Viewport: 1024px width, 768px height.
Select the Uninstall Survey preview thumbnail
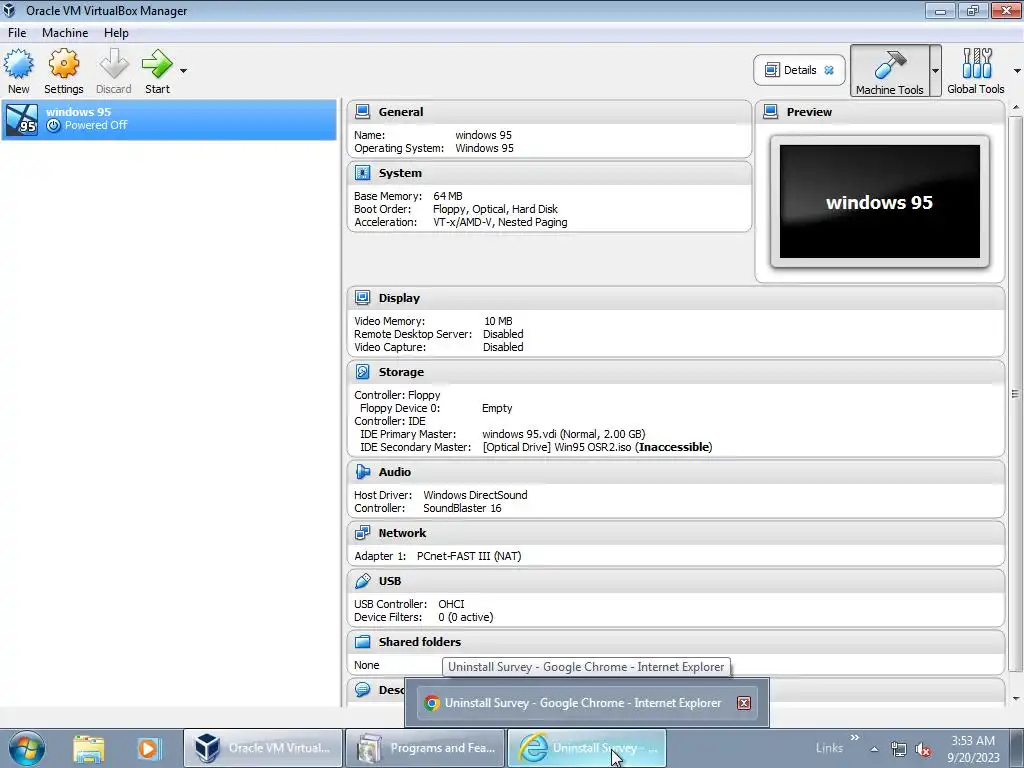tap(586, 703)
